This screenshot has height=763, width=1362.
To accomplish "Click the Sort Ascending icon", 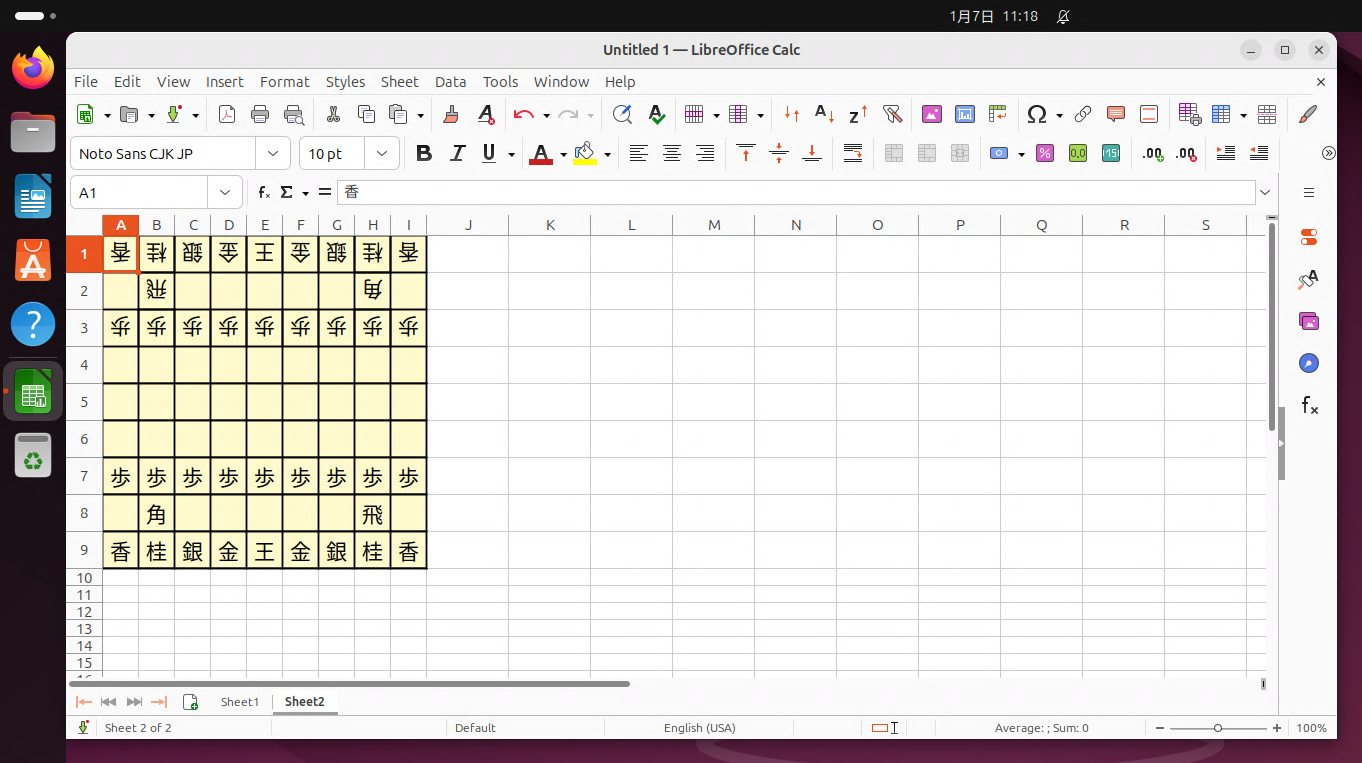I will [x=824, y=114].
